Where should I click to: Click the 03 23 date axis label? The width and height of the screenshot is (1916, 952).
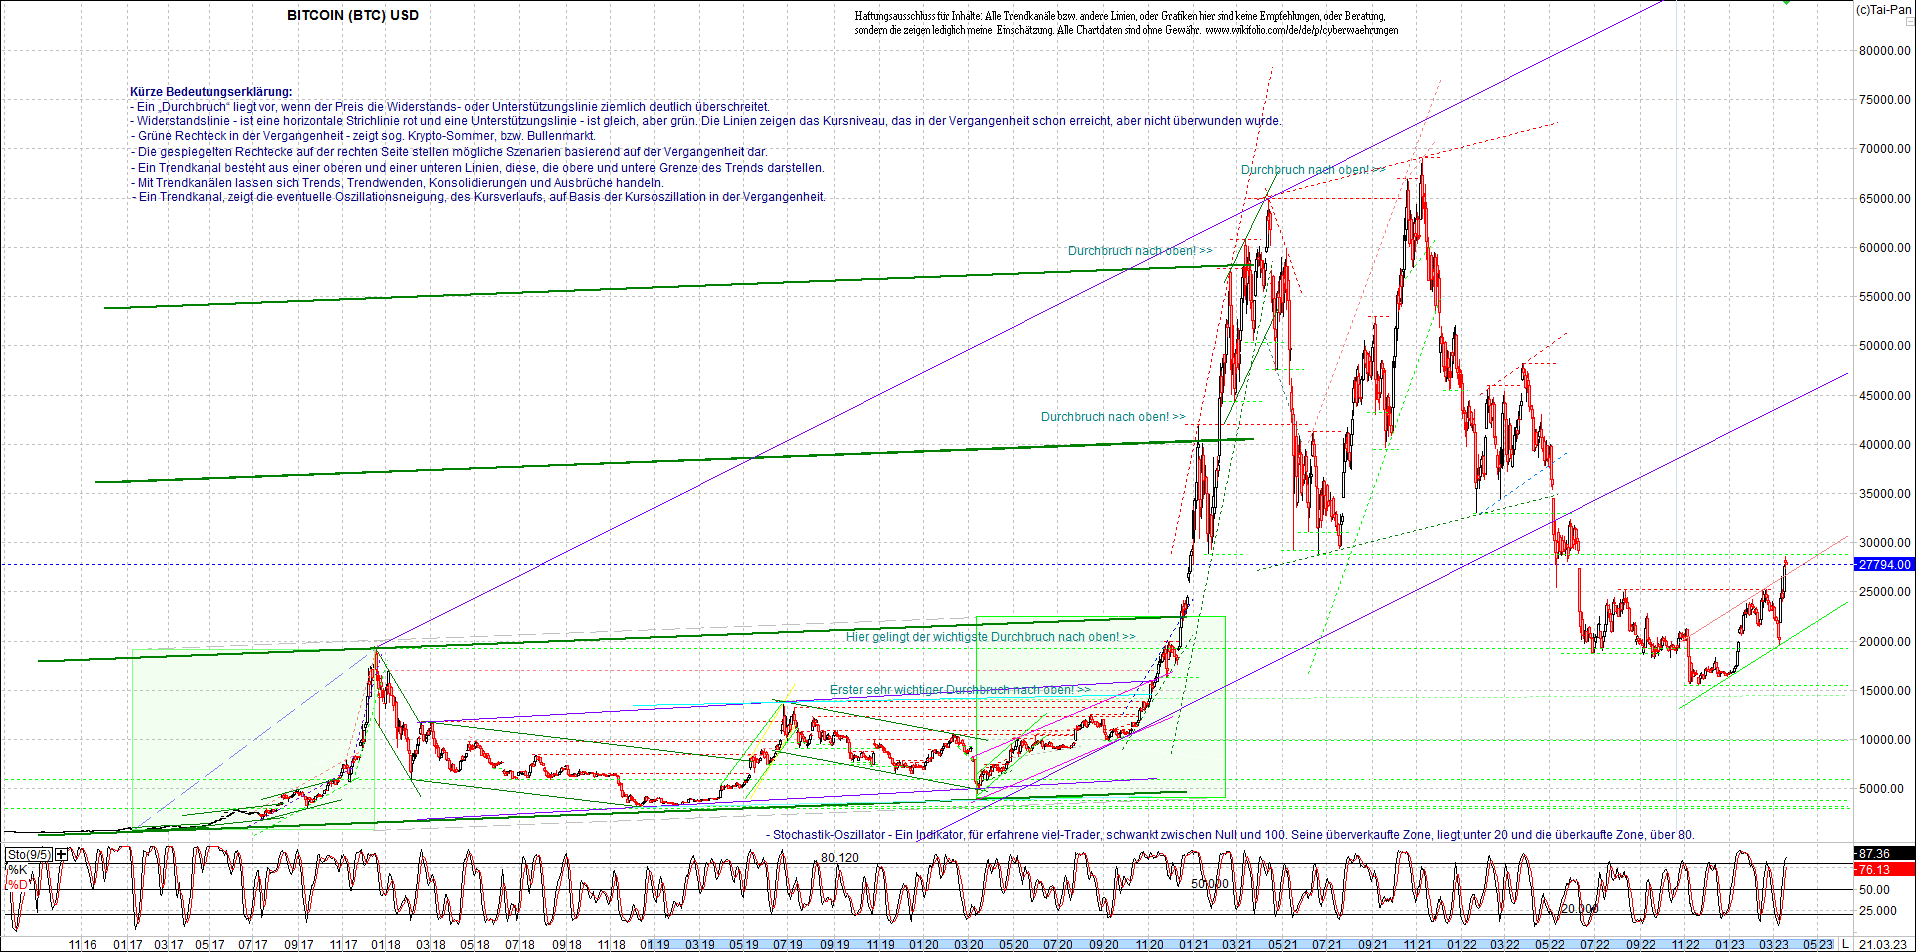(1774, 944)
